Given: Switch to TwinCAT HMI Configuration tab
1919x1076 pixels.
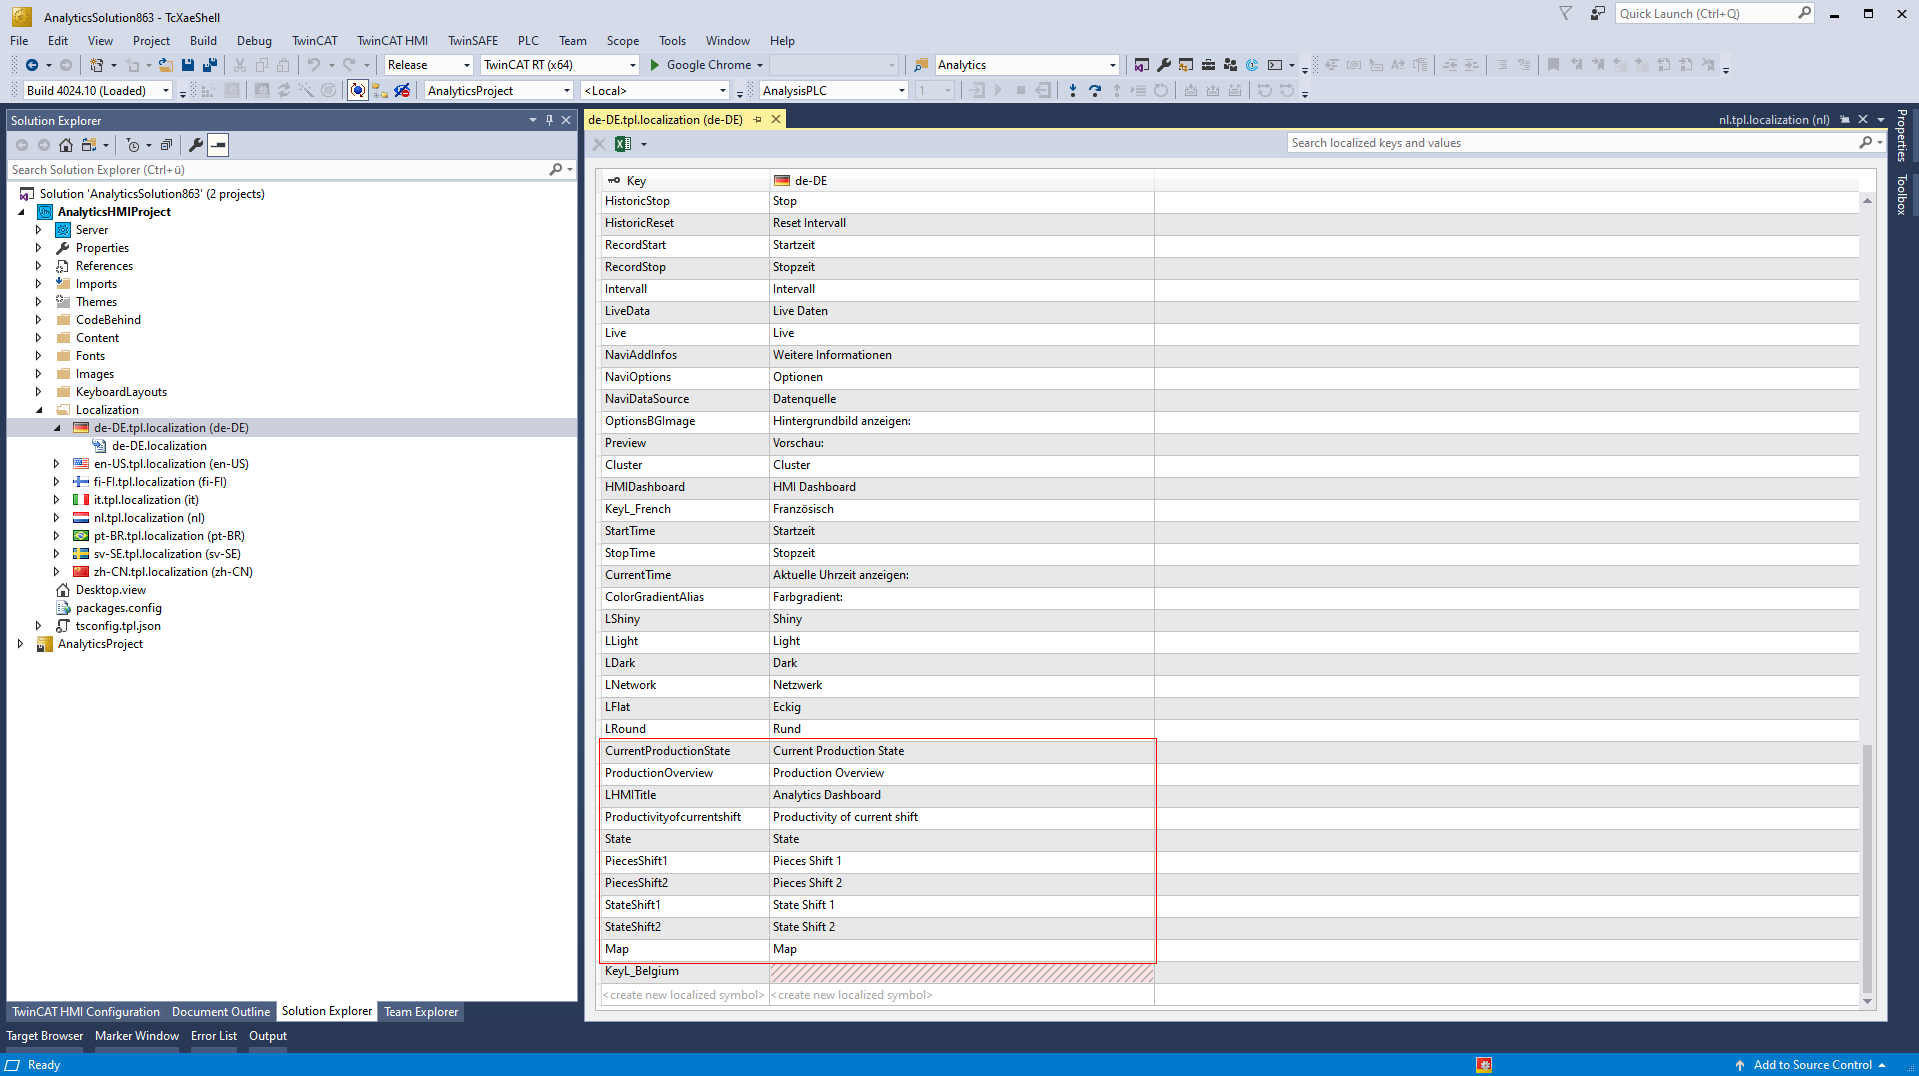Looking at the screenshot, I should coord(86,1012).
